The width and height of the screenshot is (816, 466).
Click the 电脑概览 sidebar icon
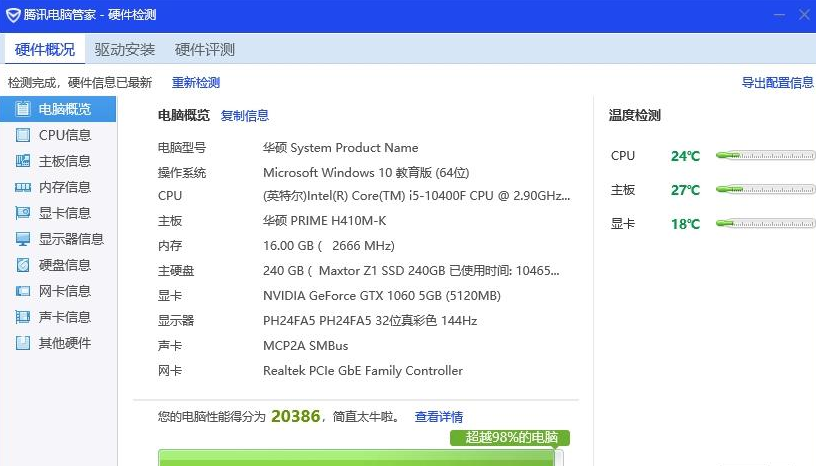23,109
